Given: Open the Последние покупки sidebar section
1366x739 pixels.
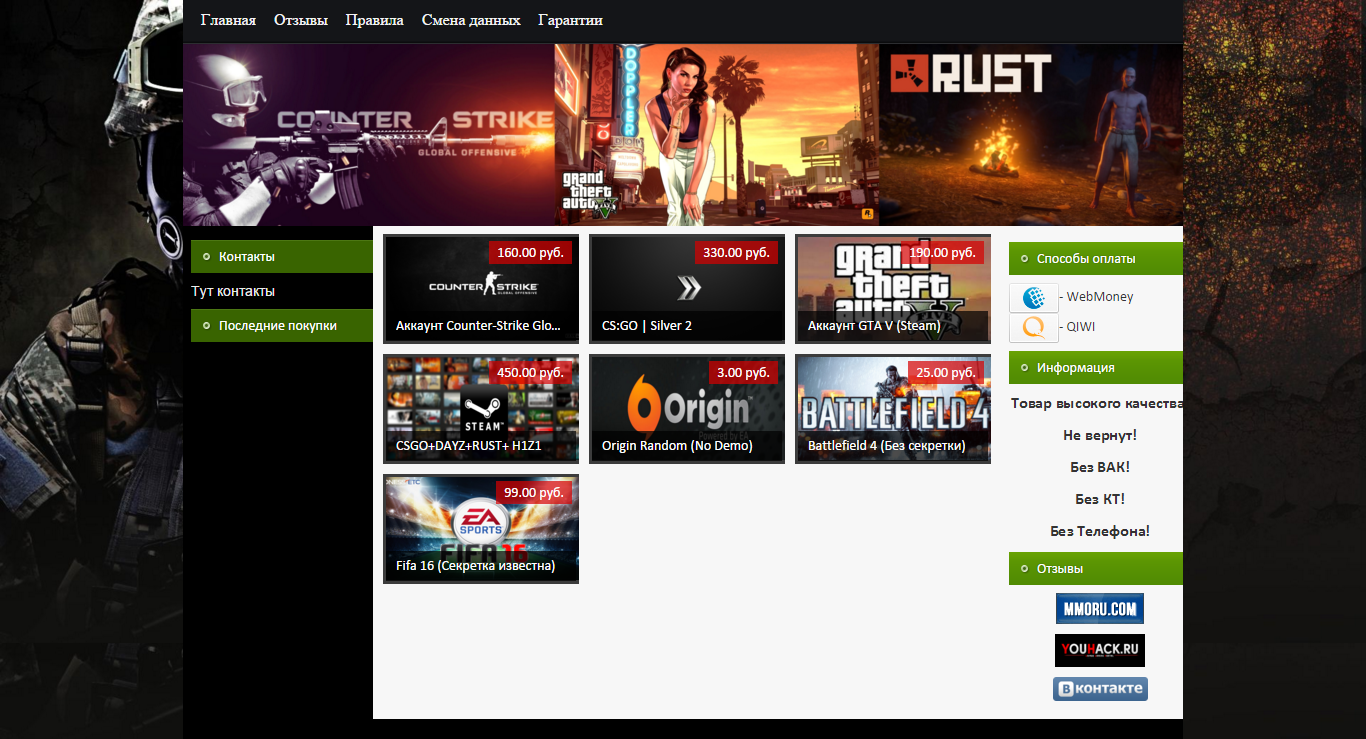Looking at the screenshot, I should coord(282,326).
